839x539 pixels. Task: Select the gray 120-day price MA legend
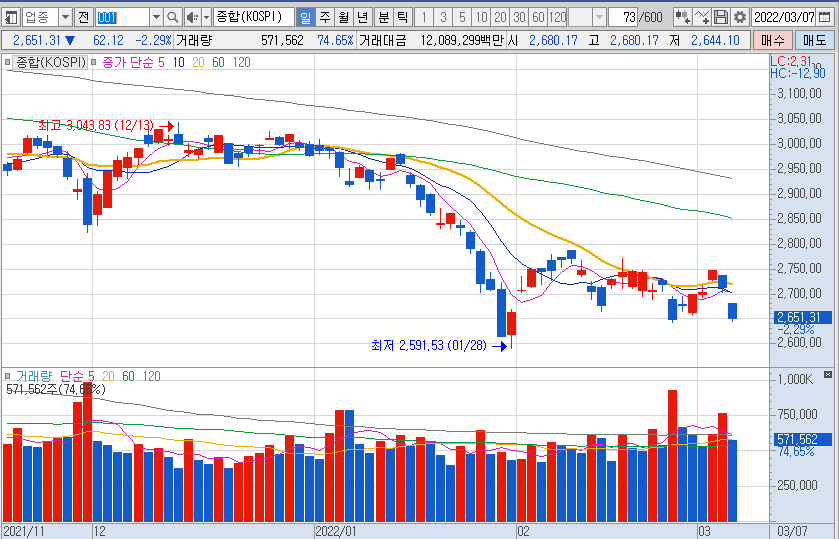(241, 62)
